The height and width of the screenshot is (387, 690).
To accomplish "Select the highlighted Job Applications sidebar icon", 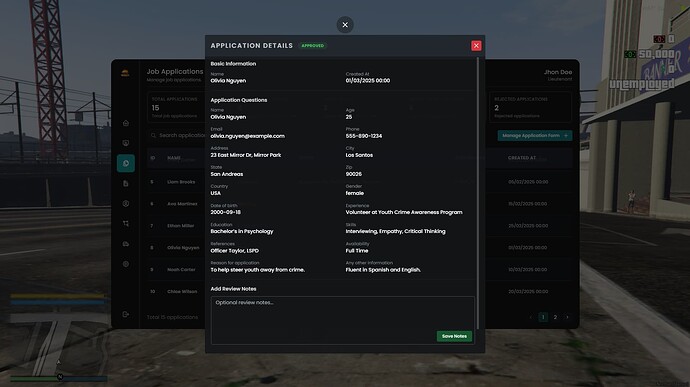I will (x=126, y=163).
